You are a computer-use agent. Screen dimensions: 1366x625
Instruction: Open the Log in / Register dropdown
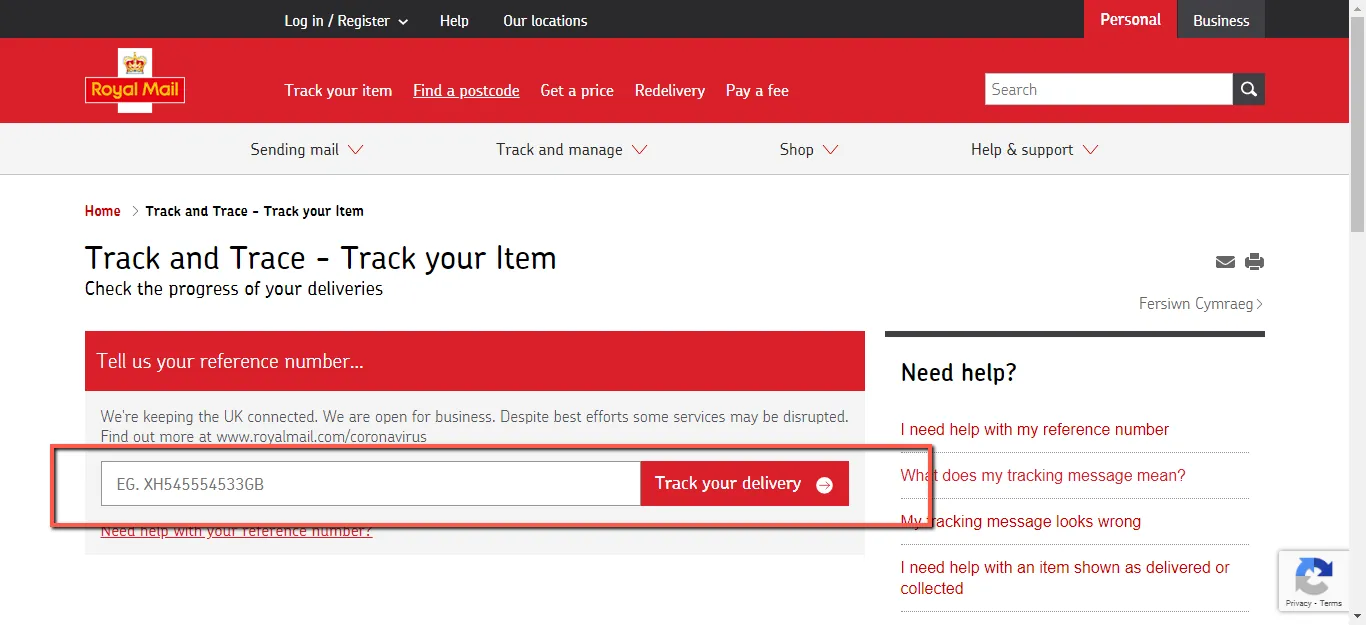coord(346,20)
